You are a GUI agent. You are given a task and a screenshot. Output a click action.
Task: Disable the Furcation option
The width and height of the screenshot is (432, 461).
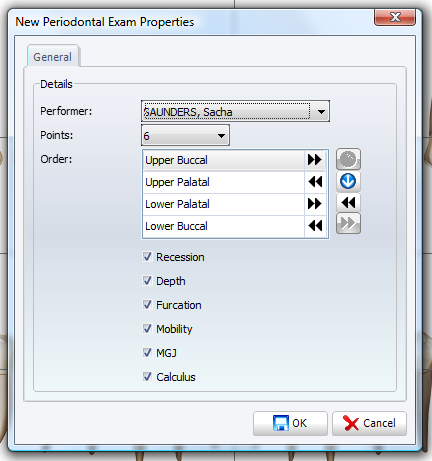tap(147, 305)
